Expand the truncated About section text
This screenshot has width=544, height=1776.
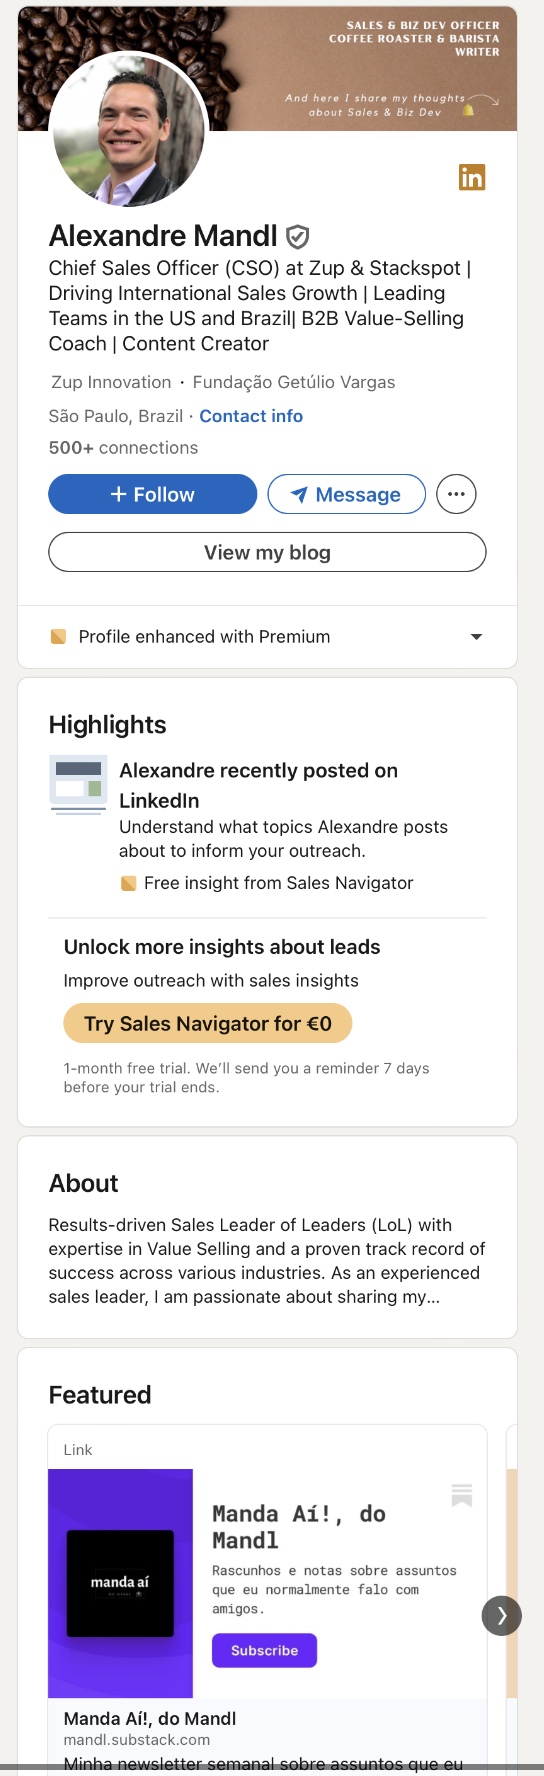(x=267, y=1261)
